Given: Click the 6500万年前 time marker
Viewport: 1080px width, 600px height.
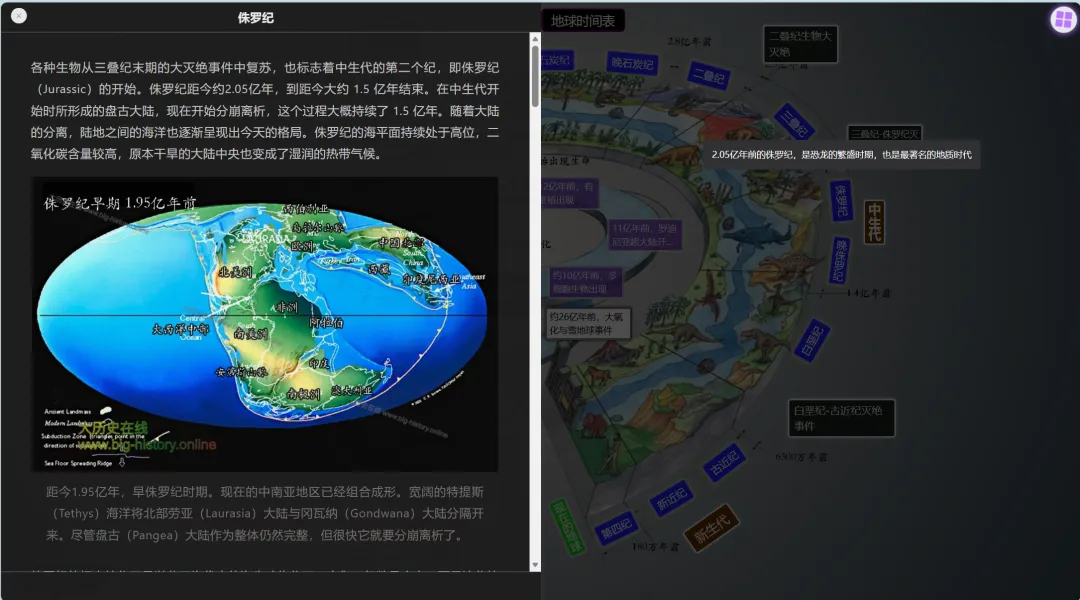Looking at the screenshot, I should pyautogui.click(x=800, y=457).
